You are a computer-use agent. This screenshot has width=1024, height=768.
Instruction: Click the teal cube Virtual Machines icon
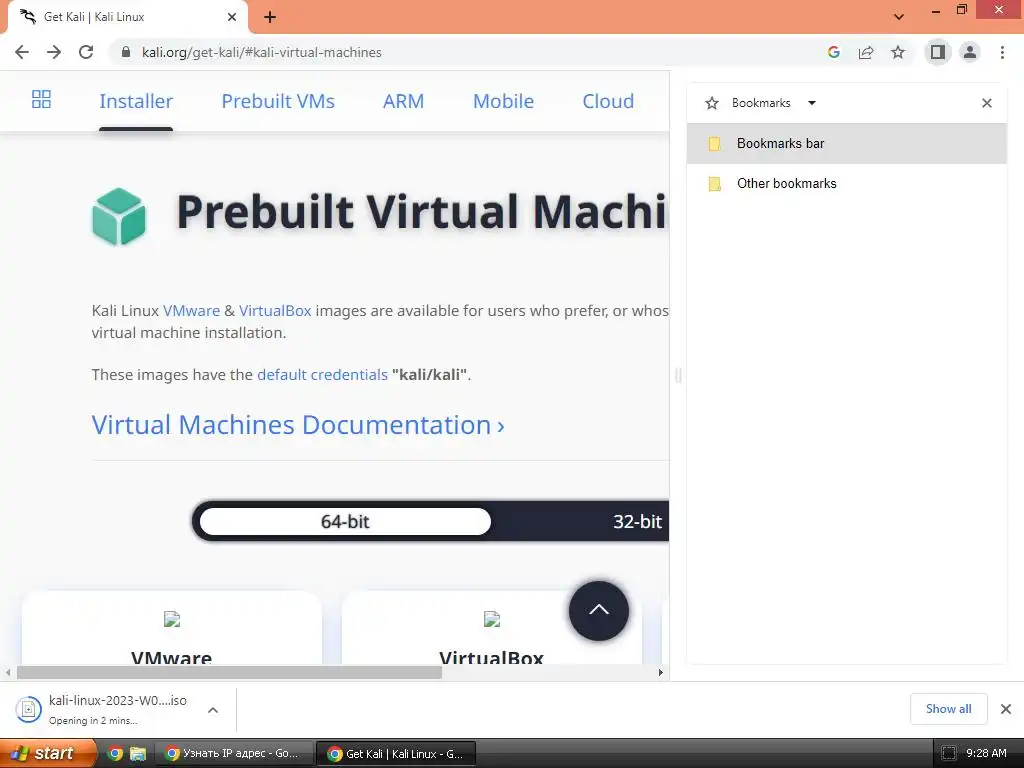pyautogui.click(x=119, y=216)
